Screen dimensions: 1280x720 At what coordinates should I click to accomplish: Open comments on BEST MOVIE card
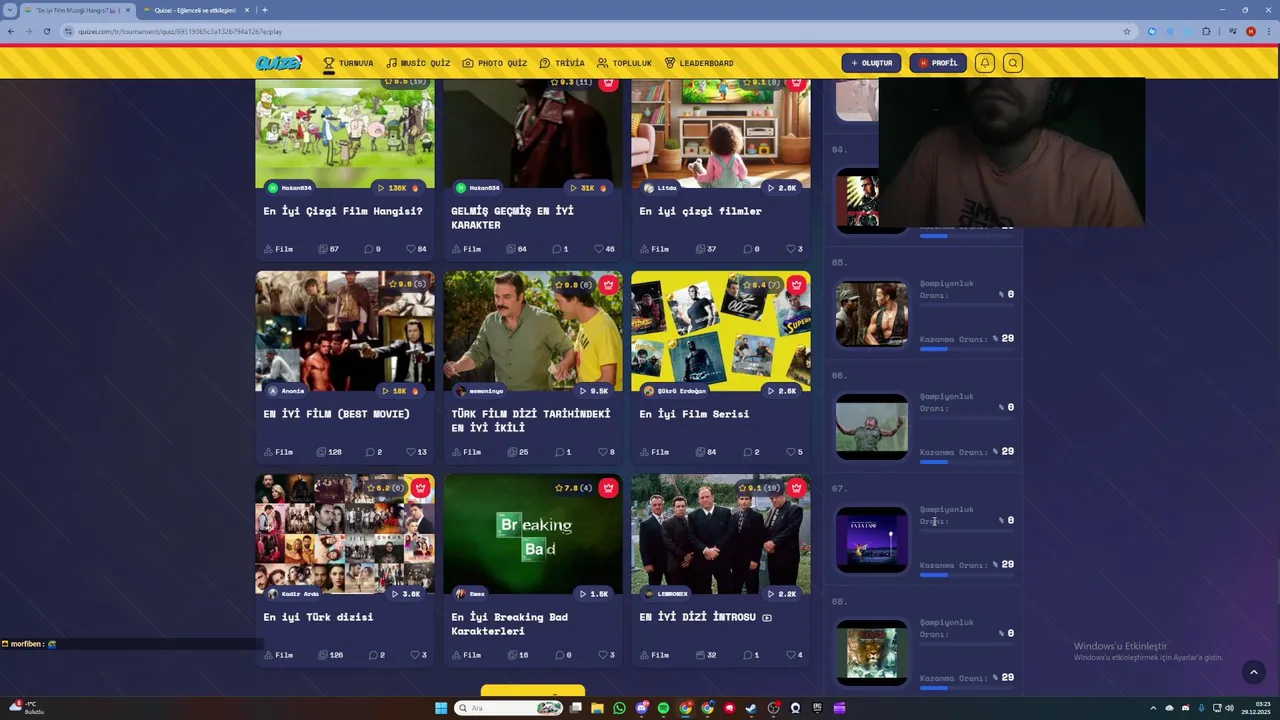pos(373,452)
